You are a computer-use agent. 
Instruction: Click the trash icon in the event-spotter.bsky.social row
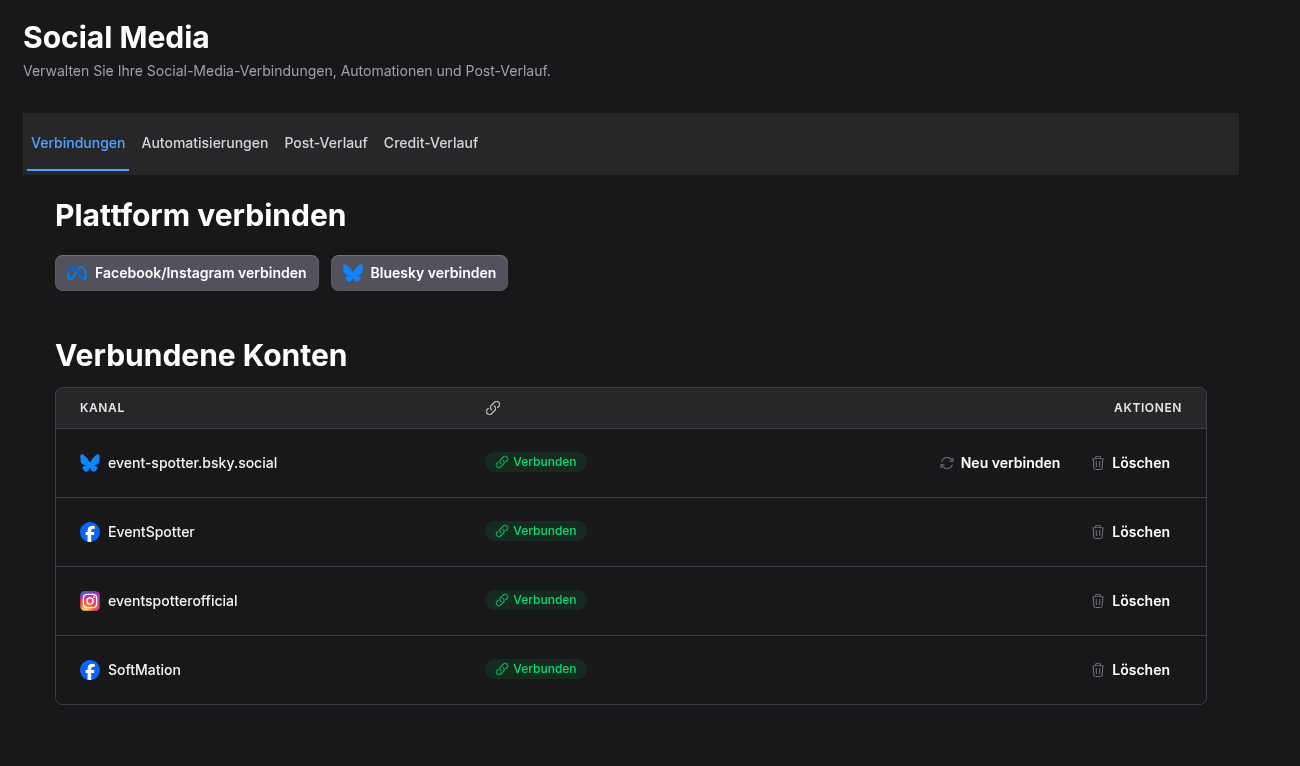[1098, 463]
